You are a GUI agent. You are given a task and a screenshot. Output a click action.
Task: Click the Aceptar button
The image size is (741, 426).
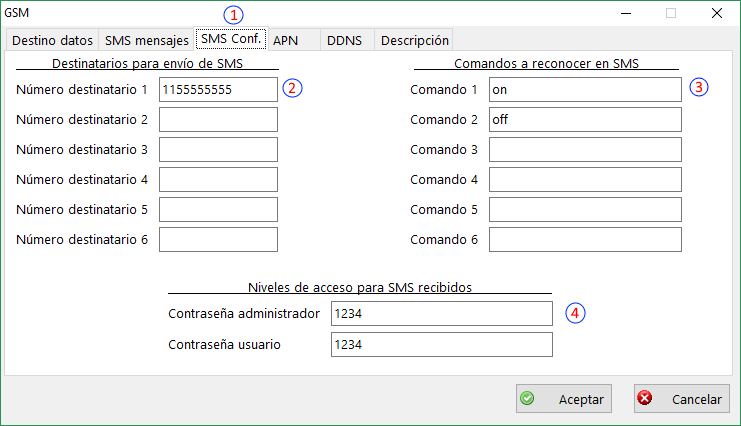(563, 398)
